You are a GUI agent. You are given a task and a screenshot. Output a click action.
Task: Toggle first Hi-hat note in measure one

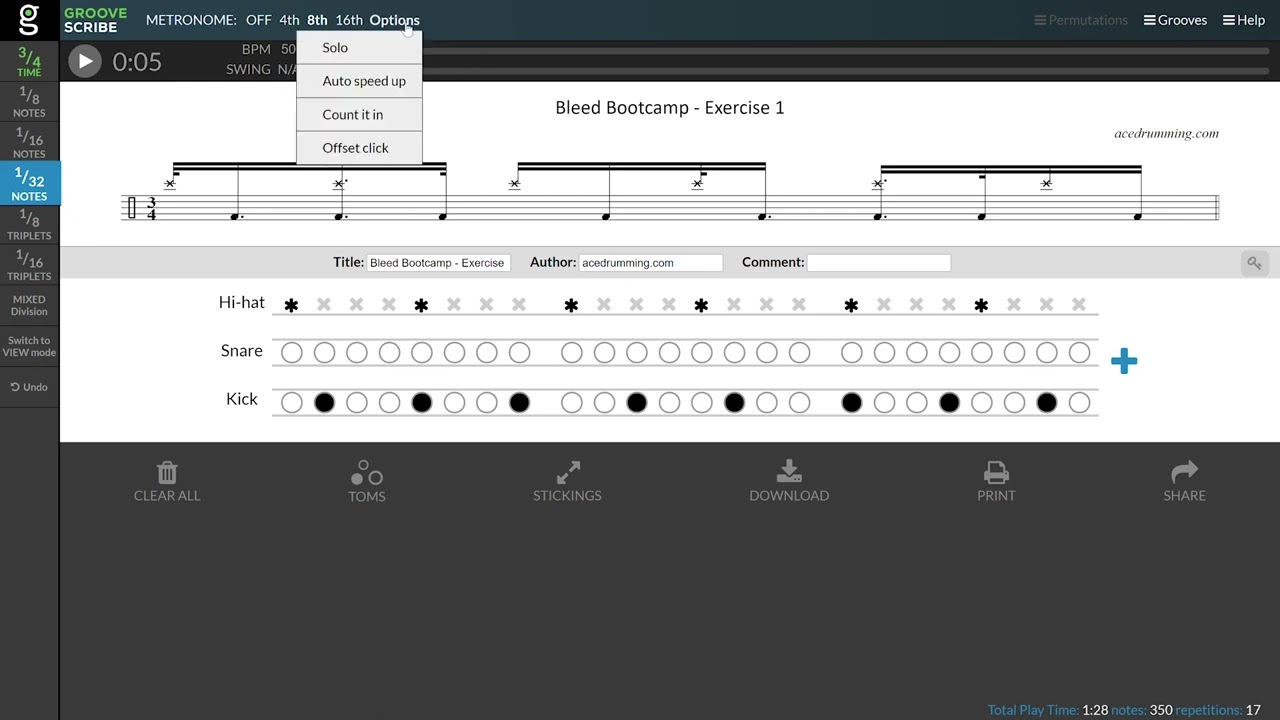coord(291,305)
